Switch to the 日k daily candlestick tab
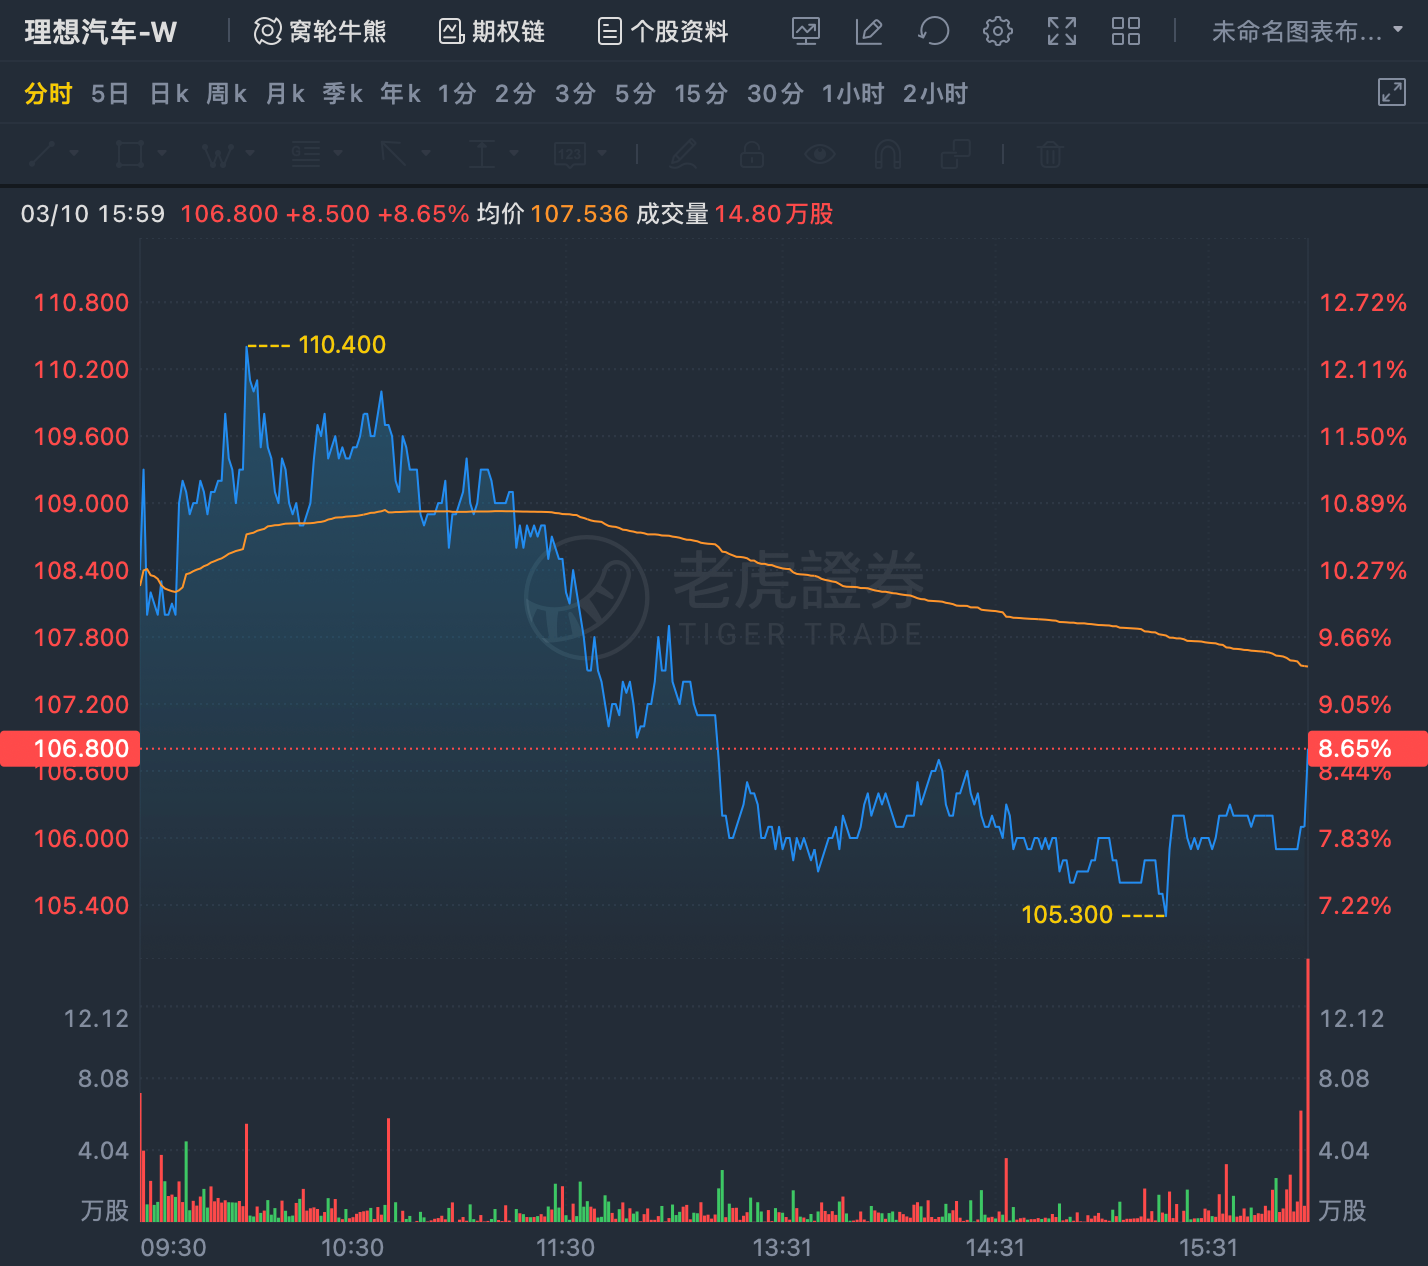The image size is (1428, 1266). [x=169, y=94]
